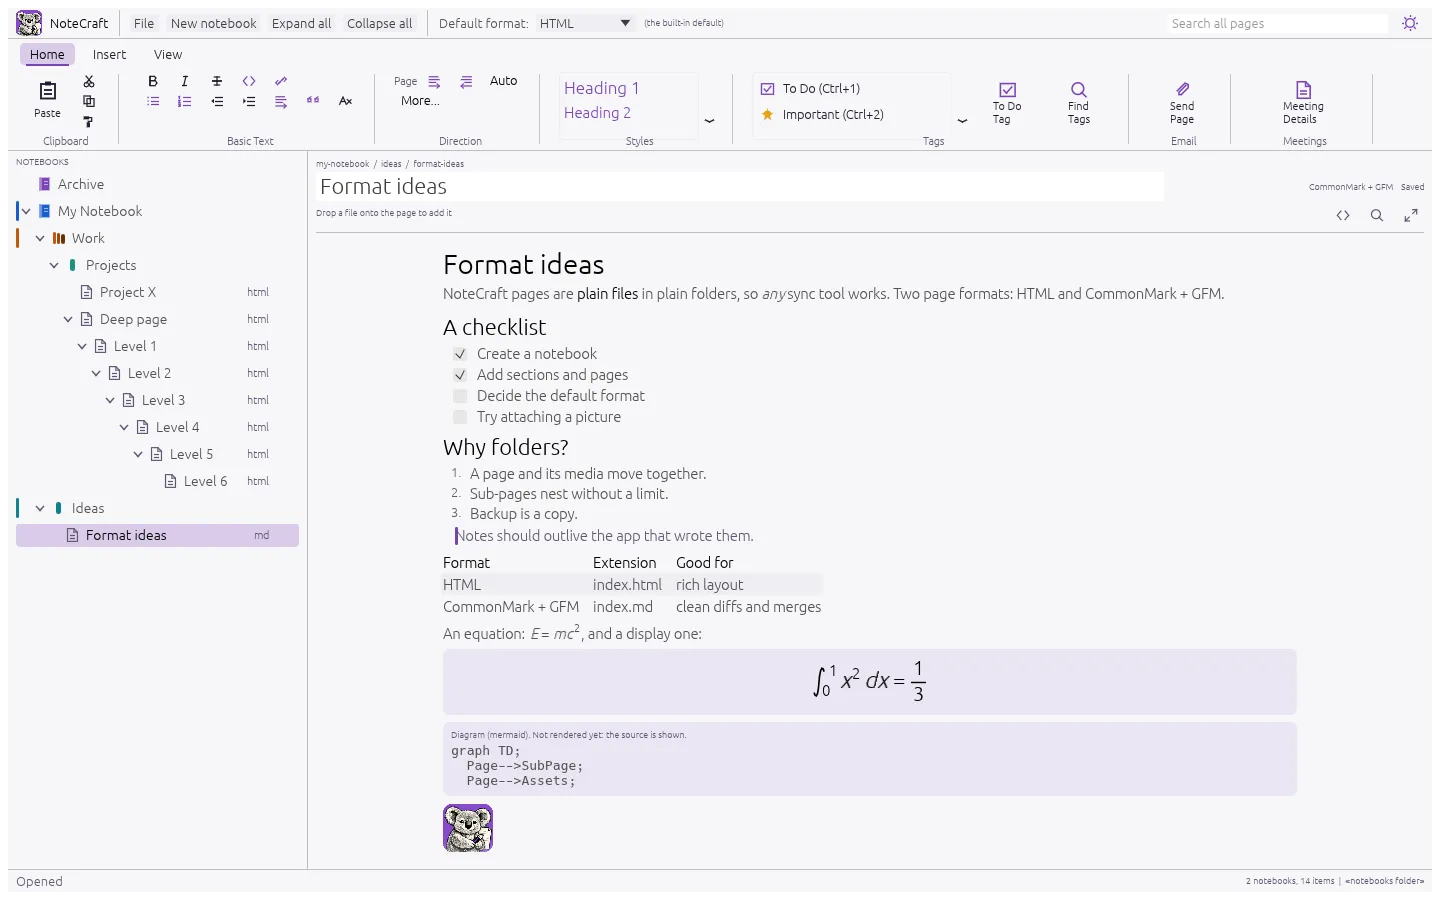Toggle the 'Create a notebook' checkbox

(460, 354)
